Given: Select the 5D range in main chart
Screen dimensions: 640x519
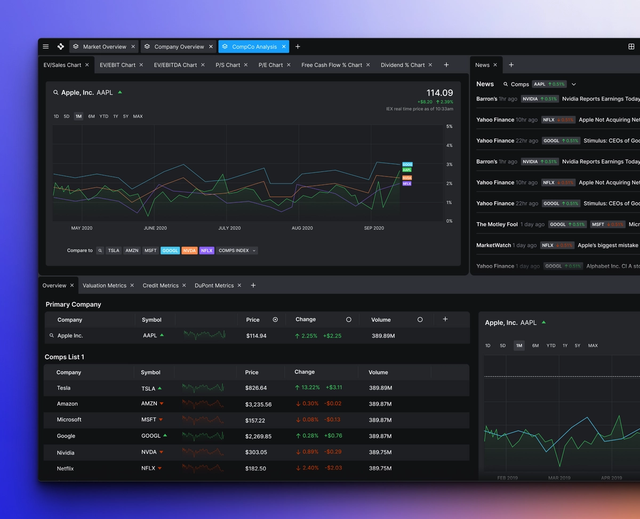Looking at the screenshot, I should (67, 116).
